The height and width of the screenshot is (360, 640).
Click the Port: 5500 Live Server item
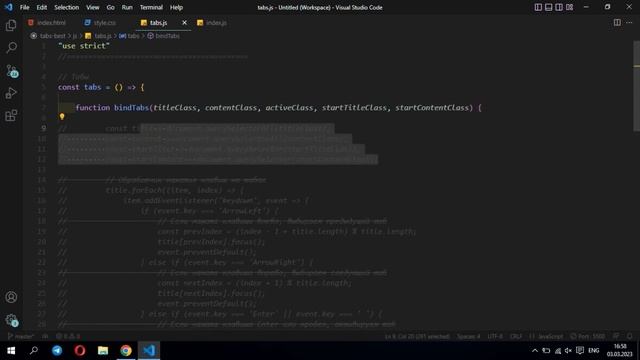pyautogui.click(x=587, y=336)
